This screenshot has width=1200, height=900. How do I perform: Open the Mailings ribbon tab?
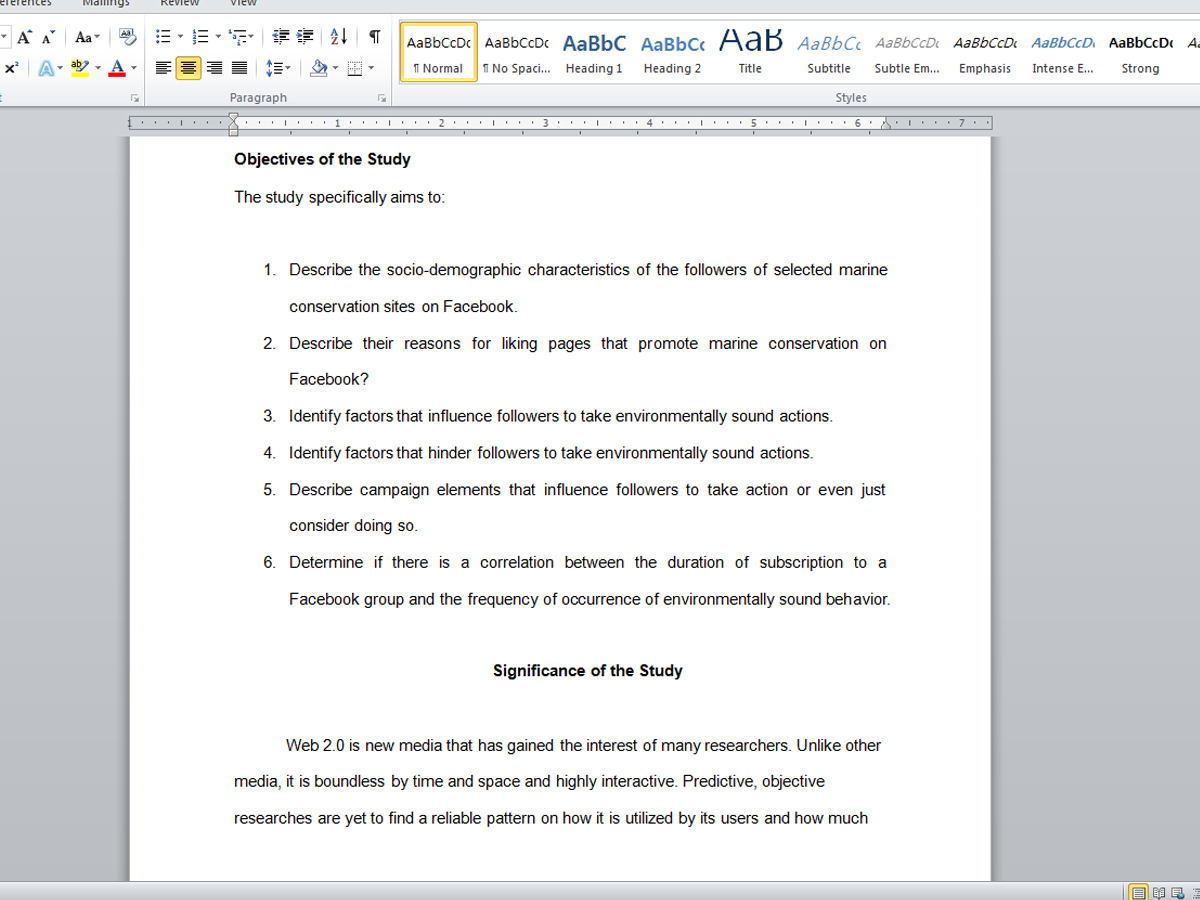pos(106,3)
